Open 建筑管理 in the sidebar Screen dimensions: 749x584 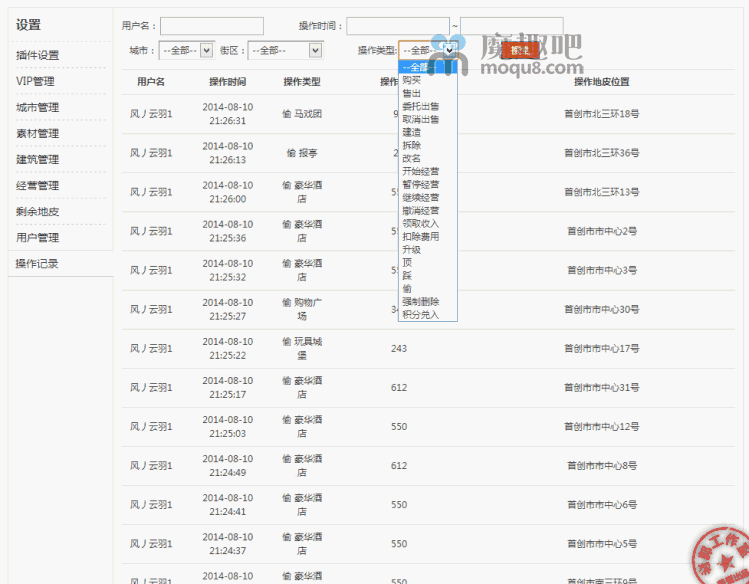tap(37, 159)
